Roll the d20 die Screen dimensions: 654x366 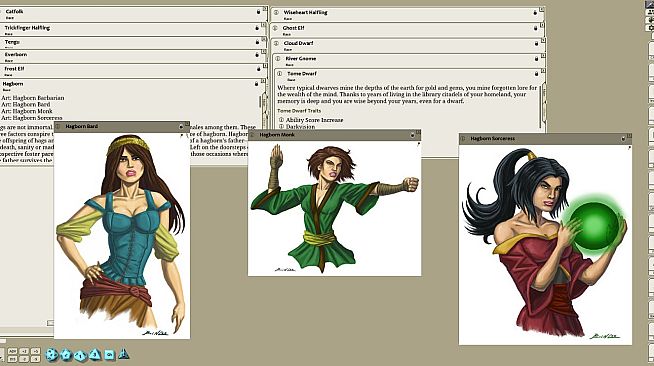pos(51,355)
